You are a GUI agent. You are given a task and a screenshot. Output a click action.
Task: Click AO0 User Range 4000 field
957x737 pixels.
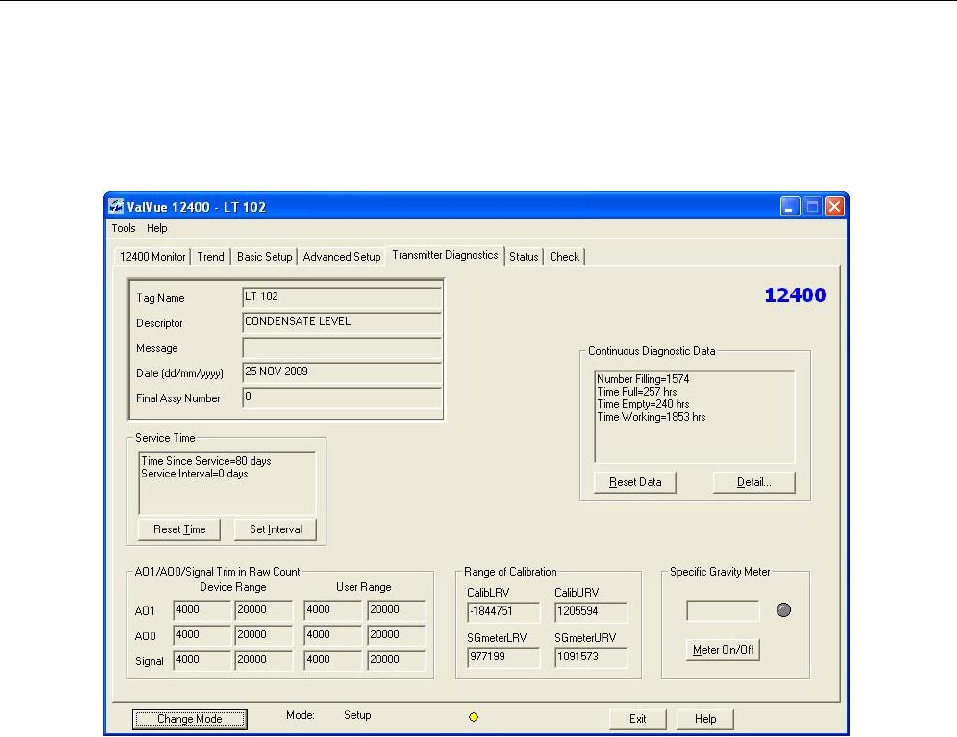[x=332, y=635]
